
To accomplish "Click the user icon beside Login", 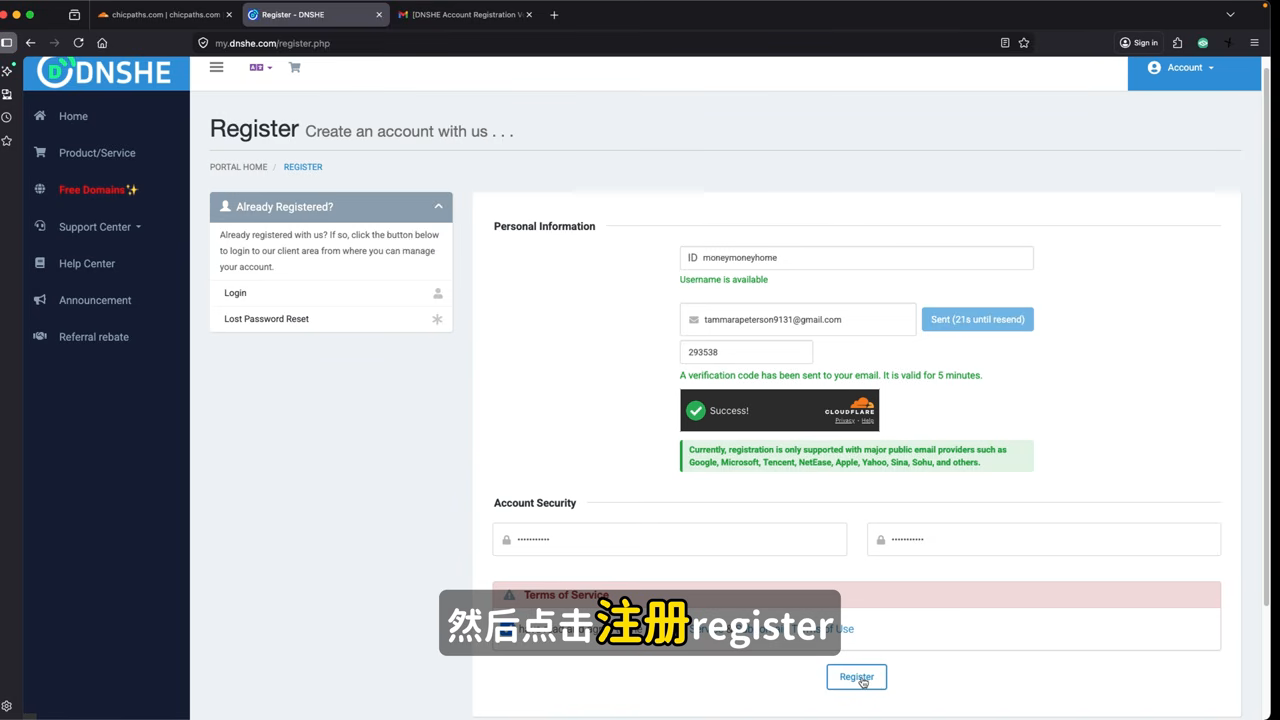I will (437, 293).
